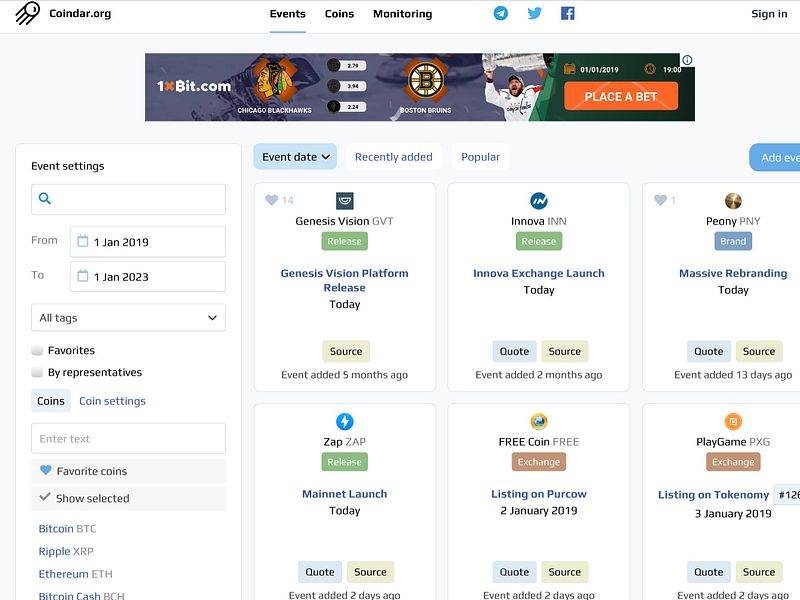Open Innova Exchange Launch event link
800x600 pixels.
click(x=539, y=273)
